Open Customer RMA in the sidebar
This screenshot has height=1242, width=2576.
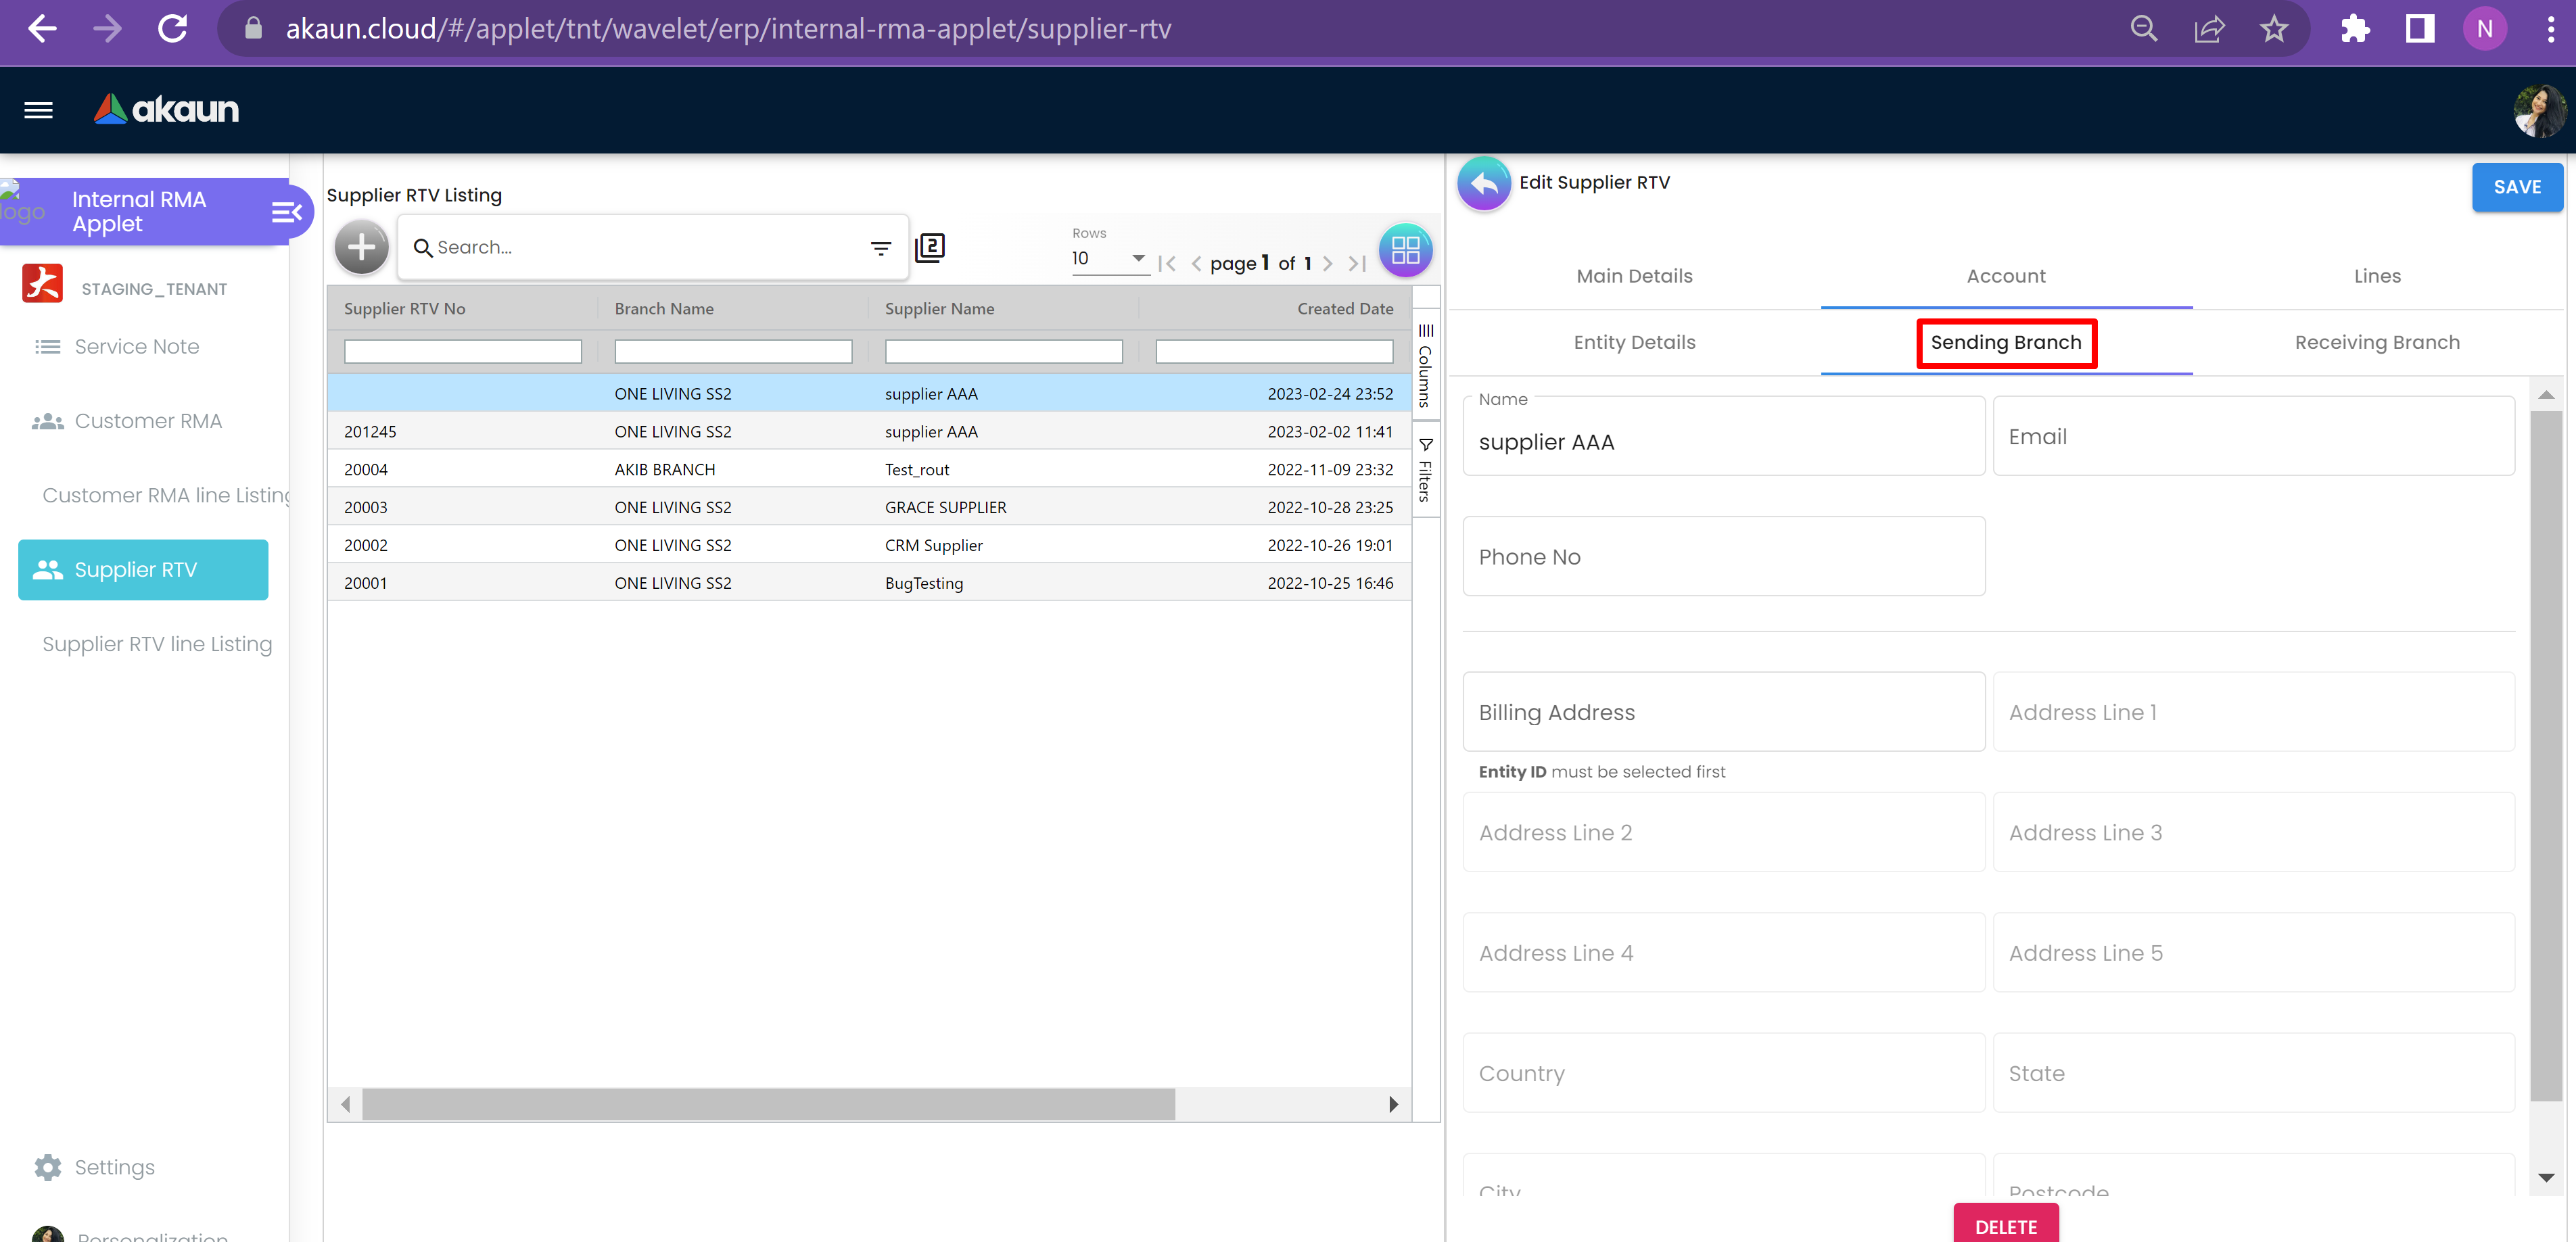point(148,421)
